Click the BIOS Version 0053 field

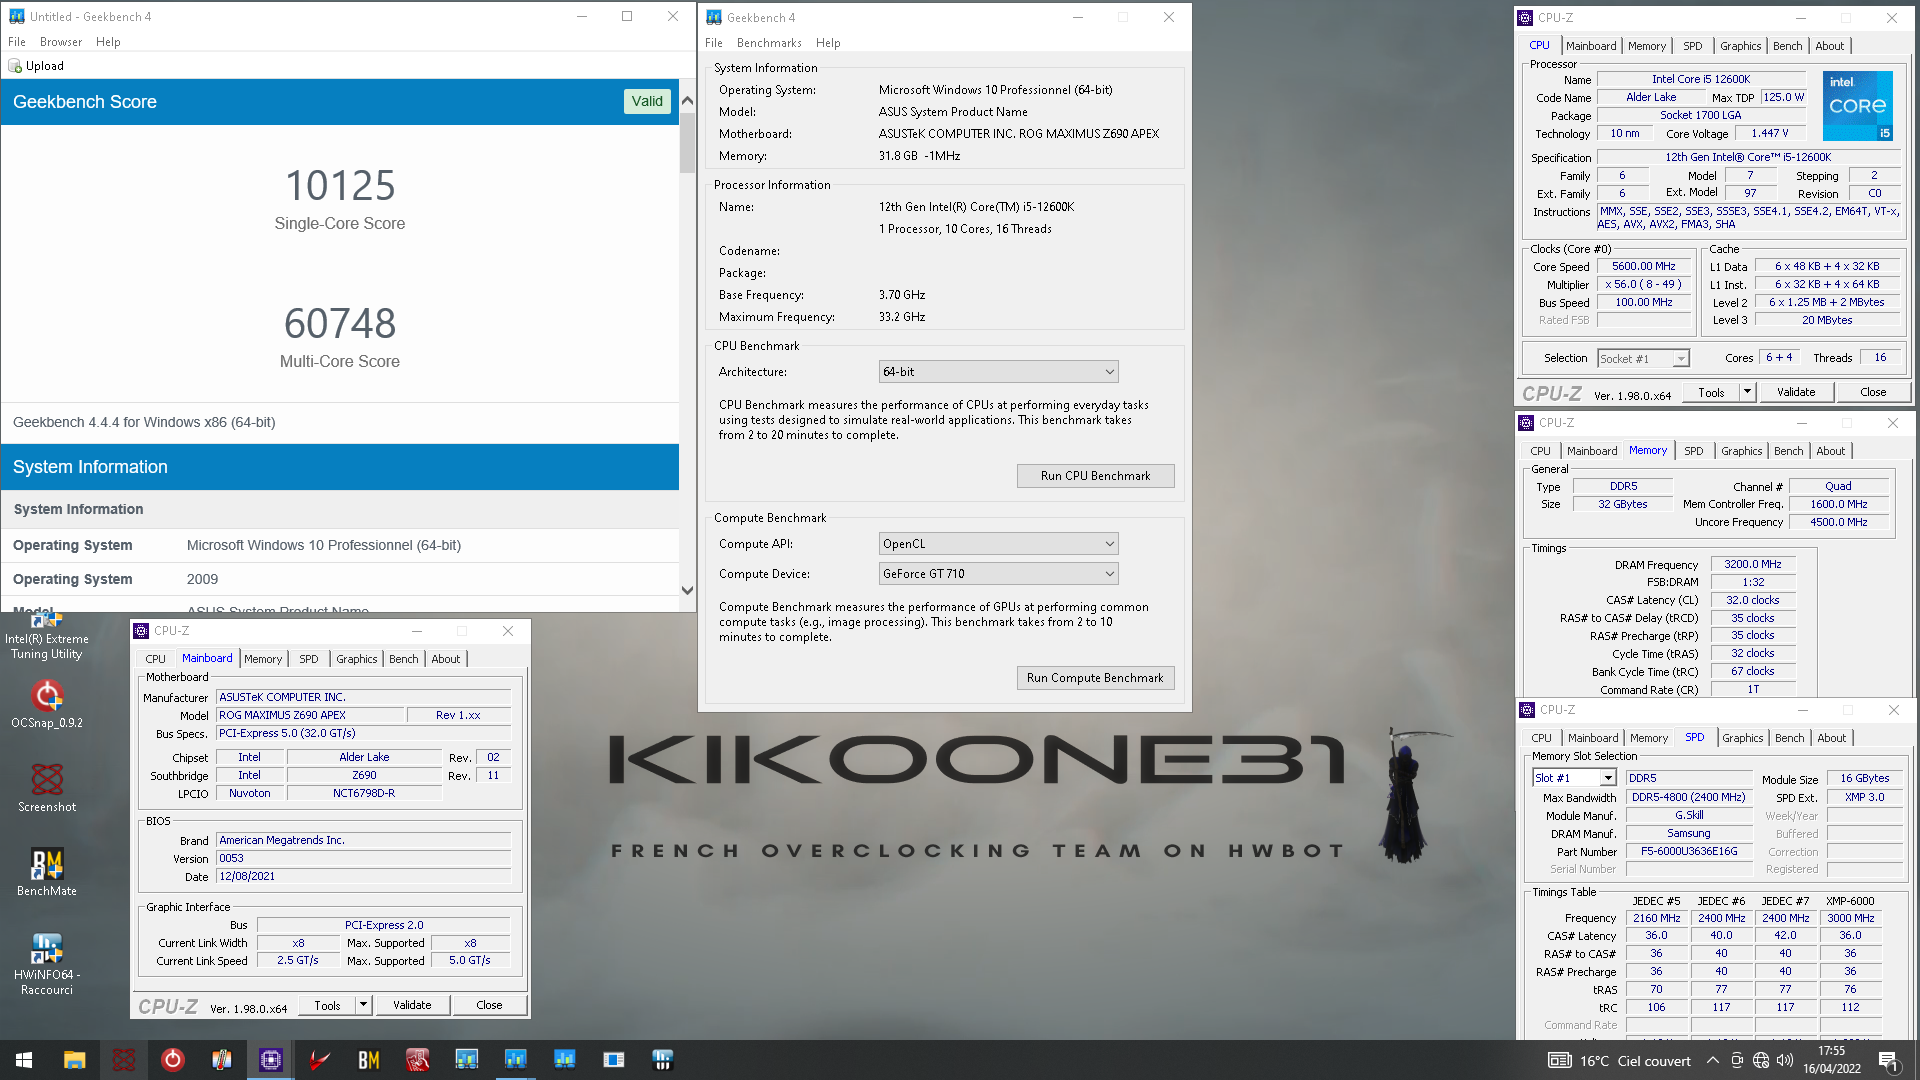pyautogui.click(x=364, y=859)
